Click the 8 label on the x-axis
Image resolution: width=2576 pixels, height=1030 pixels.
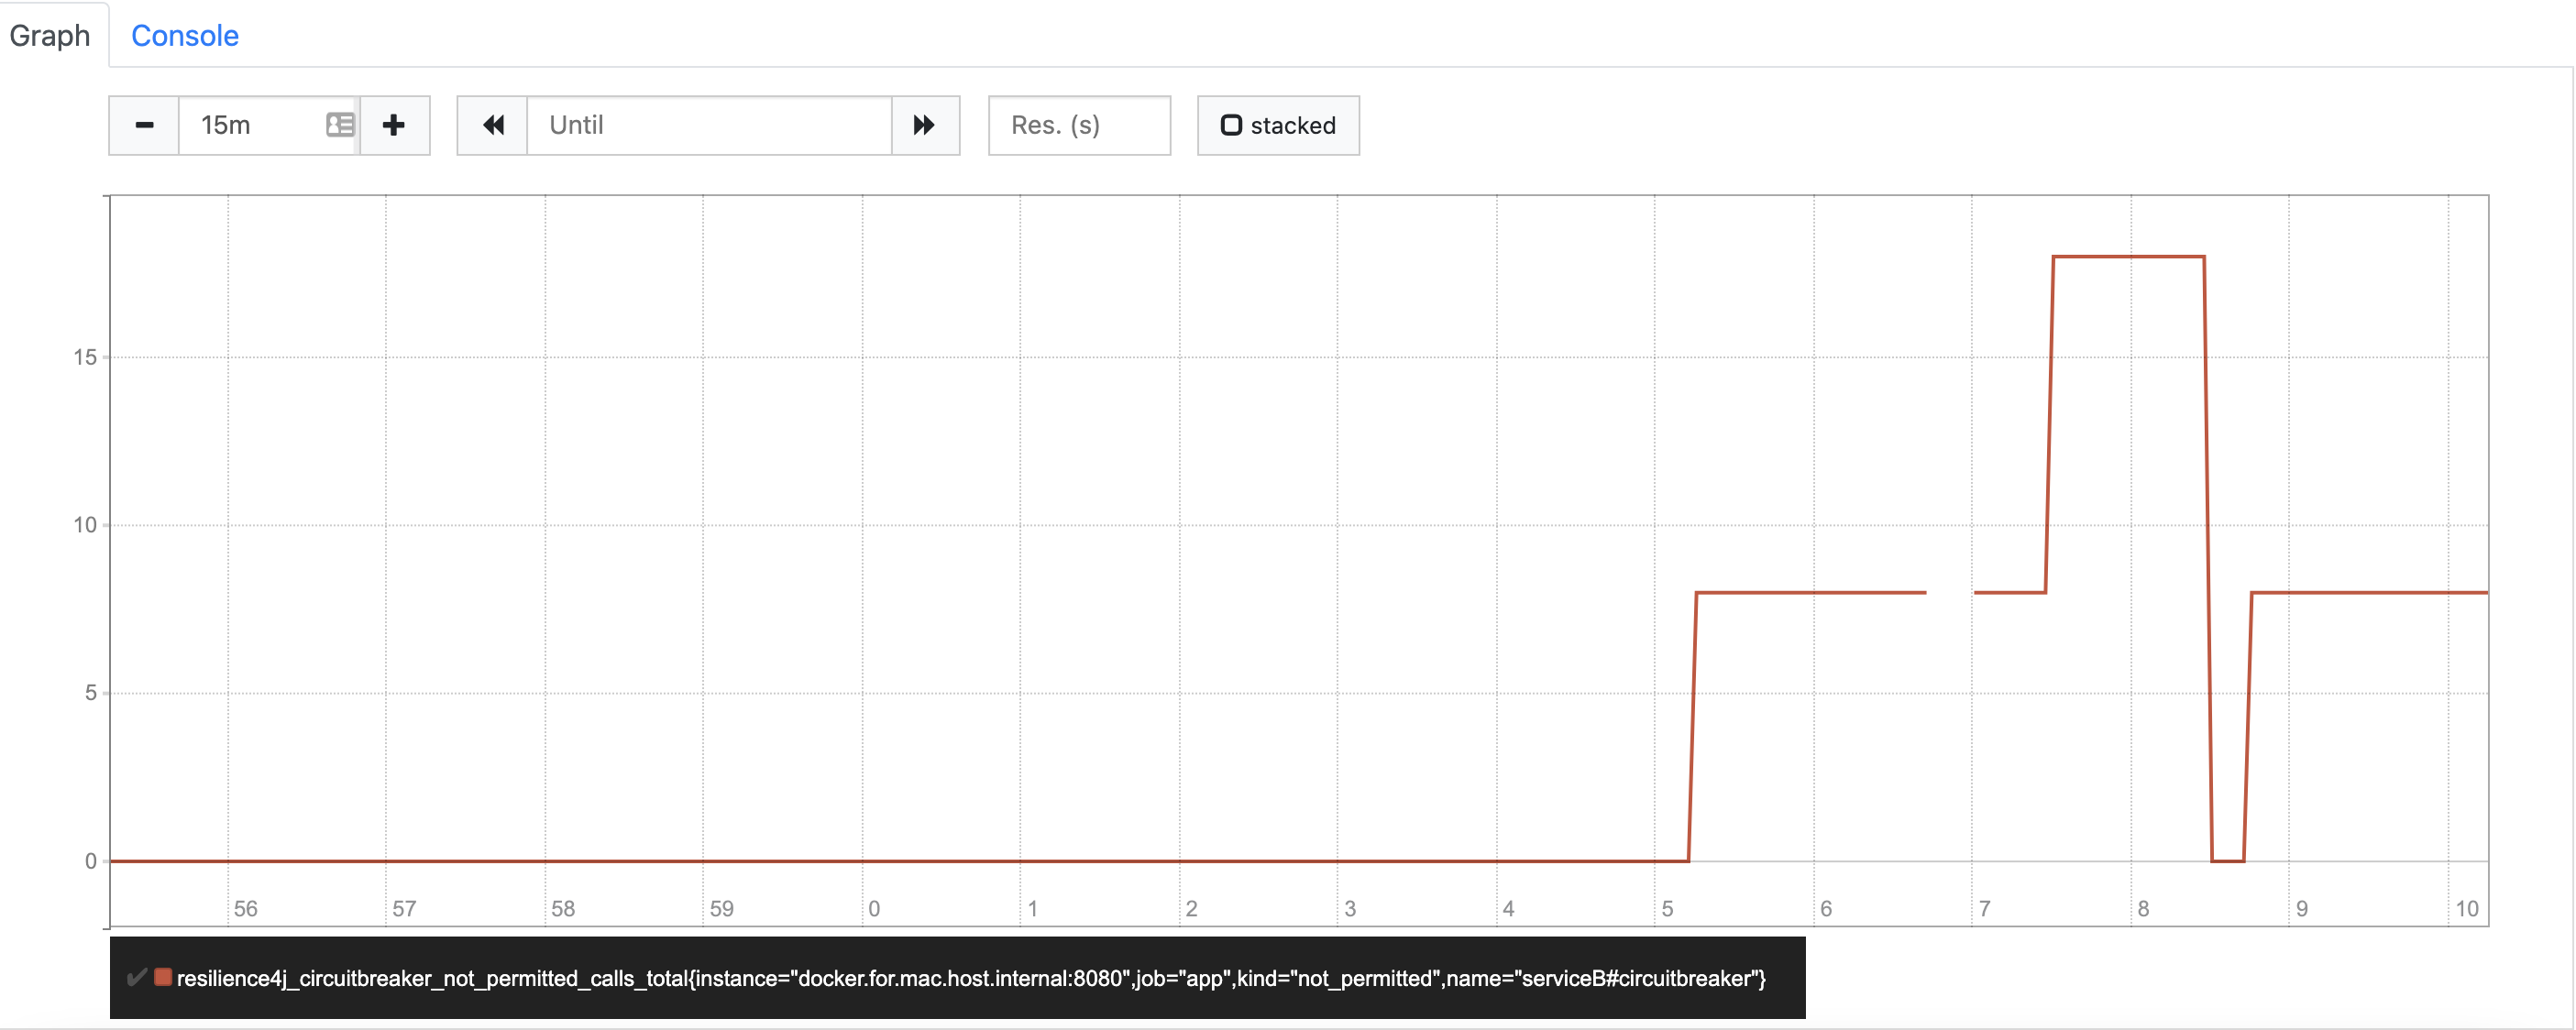tap(2143, 908)
